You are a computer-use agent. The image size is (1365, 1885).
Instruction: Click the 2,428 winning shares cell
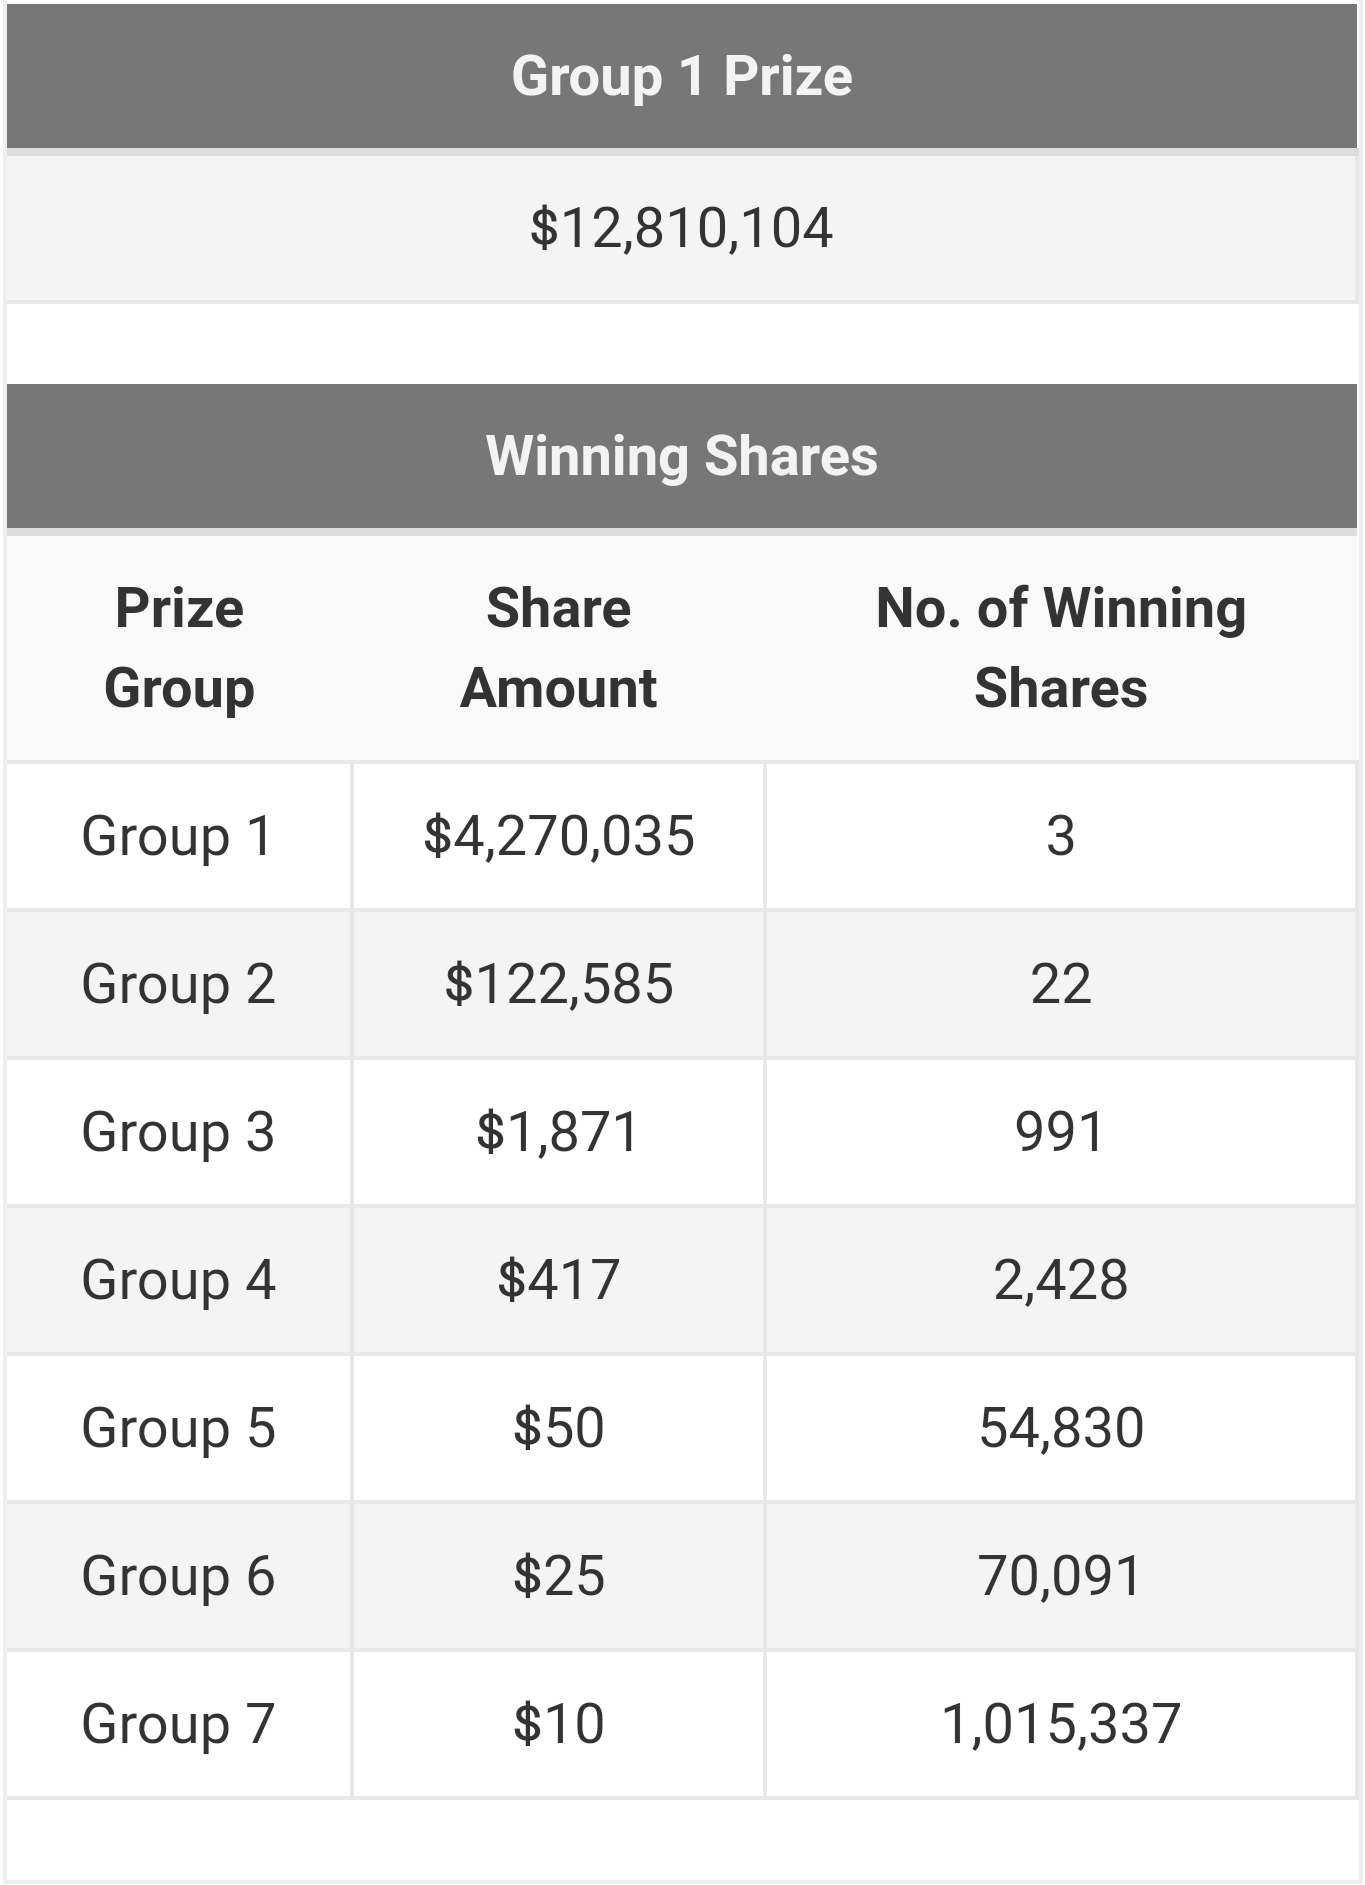click(x=1060, y=1280)
